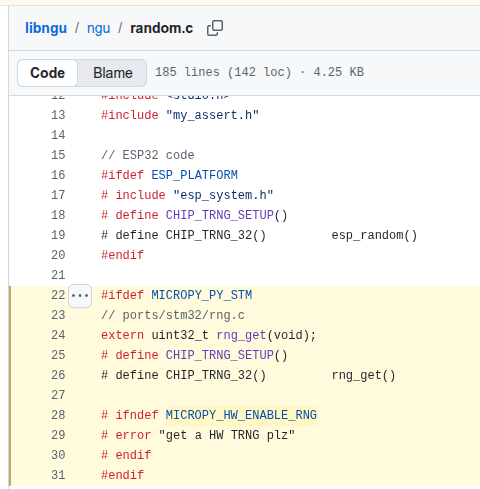Click the MICROPY_PY_STM identifier
Image resolution: width=480 pixels, height=489 pixels.
pyautogui.click(x=202, y=295)
